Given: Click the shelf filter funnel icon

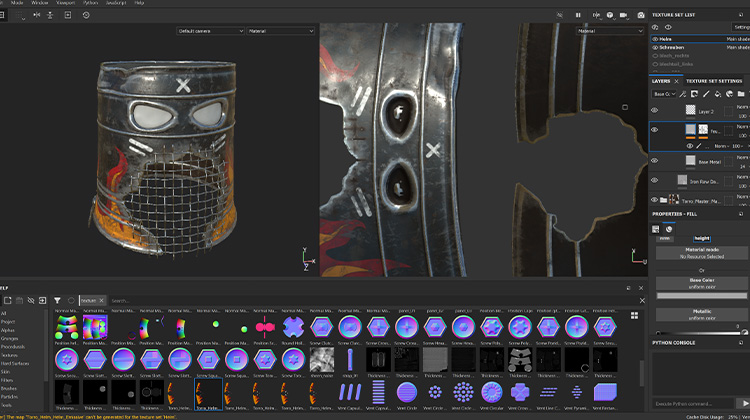Looking at the screenshot, I should click(x=57, y=300).
